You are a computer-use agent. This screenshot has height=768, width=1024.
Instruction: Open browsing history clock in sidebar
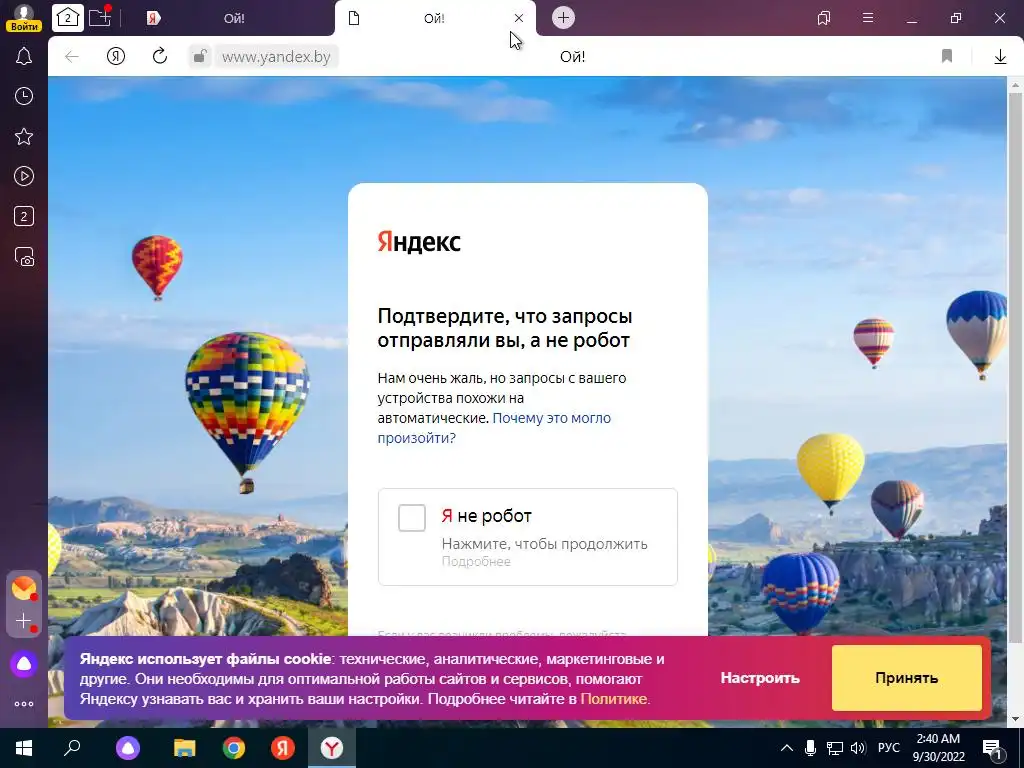click(x=24, y=97)
